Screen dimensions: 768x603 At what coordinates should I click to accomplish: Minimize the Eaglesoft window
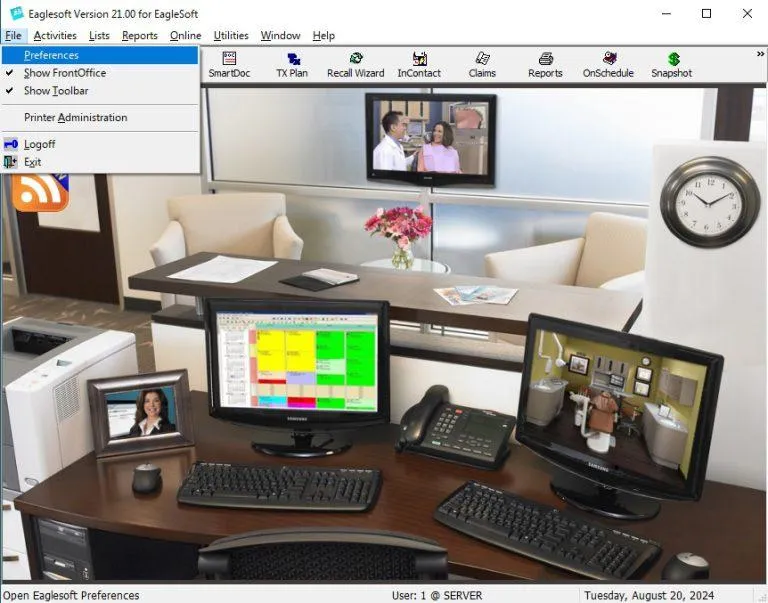click(666, 13)
